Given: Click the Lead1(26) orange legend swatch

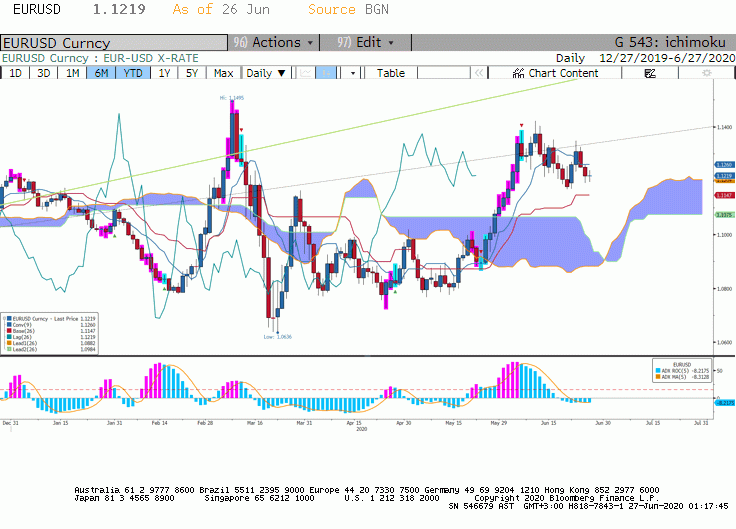Looking at the screenshot, I should click(9, 343).
